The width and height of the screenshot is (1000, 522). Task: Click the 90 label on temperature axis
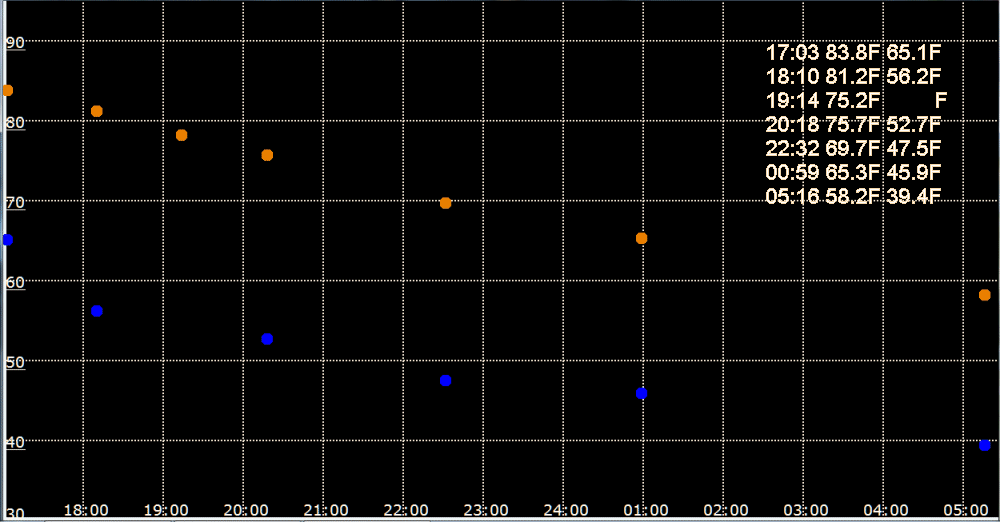click(15, 42)
